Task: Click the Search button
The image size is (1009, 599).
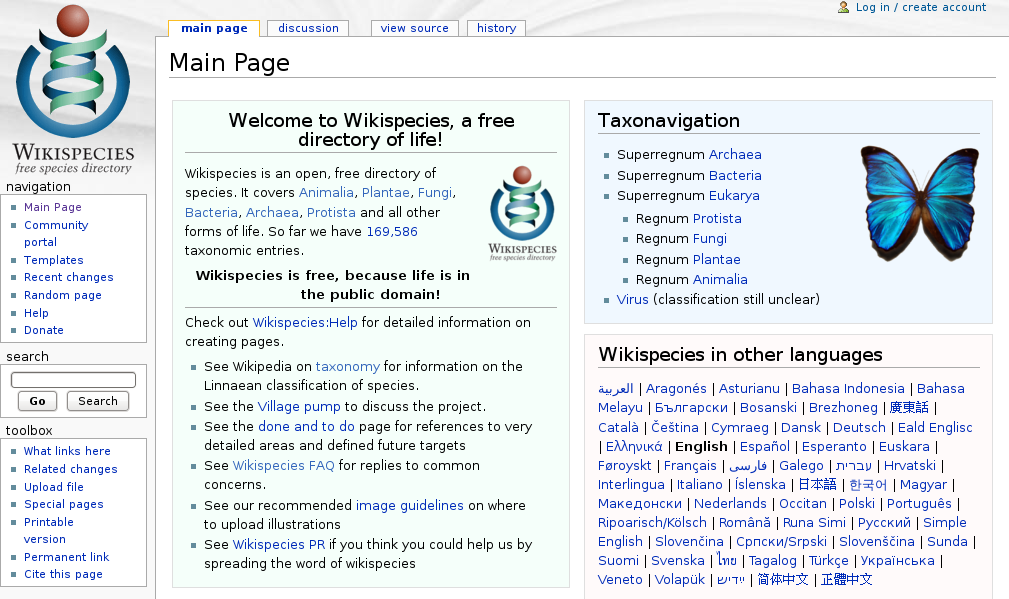Action: pyautogui.click(x=98, y=401)
